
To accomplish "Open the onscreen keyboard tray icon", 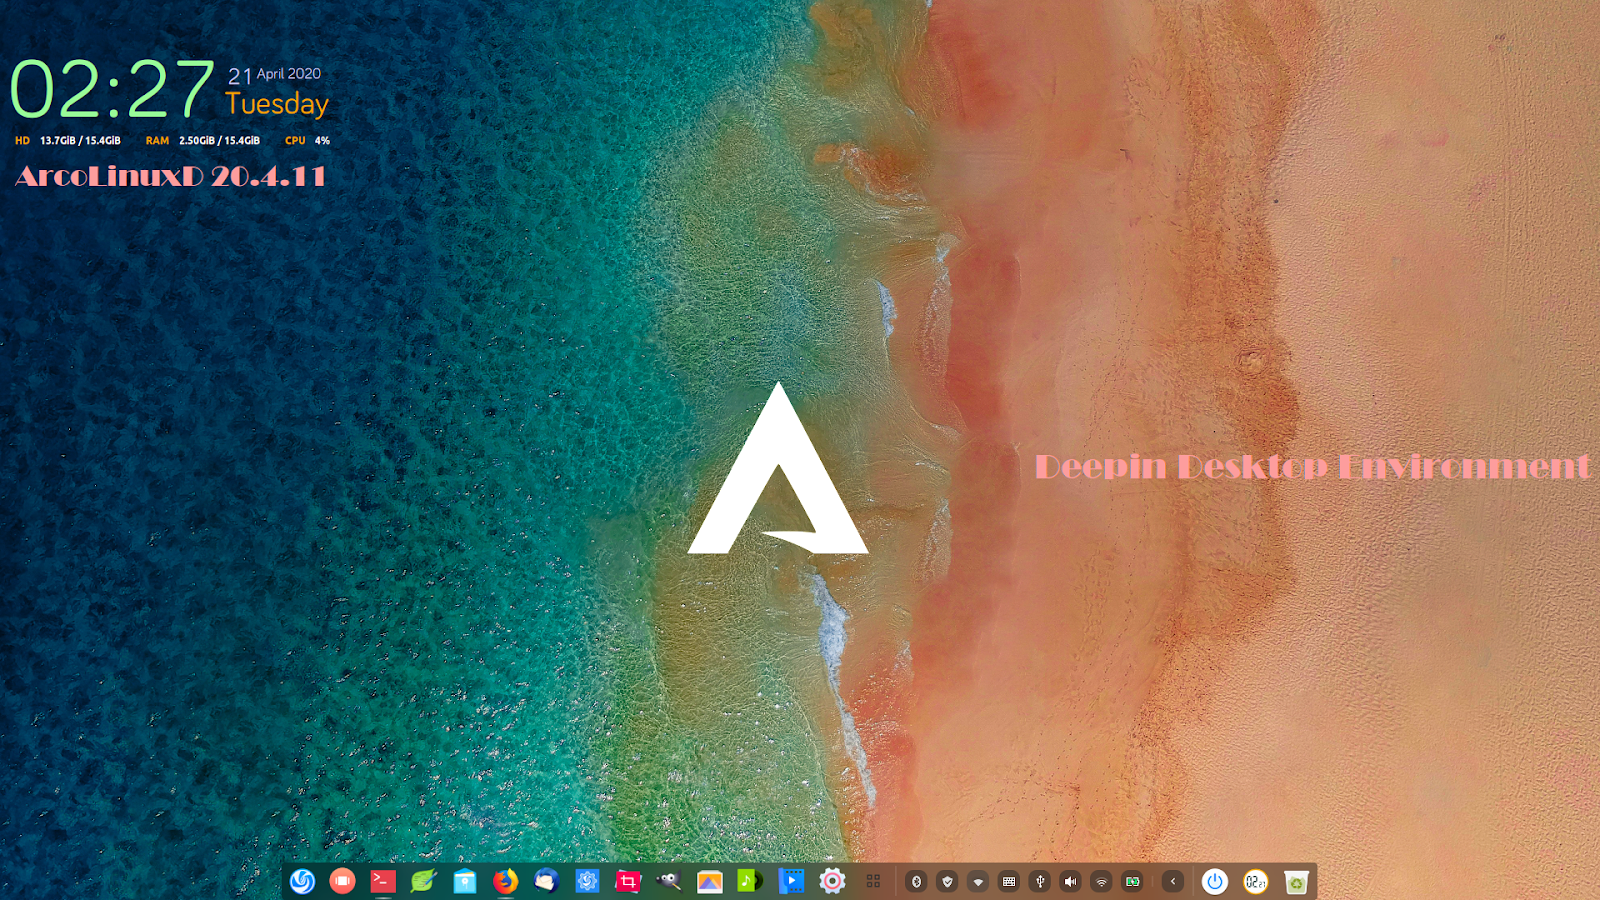I will [1009, 881].
